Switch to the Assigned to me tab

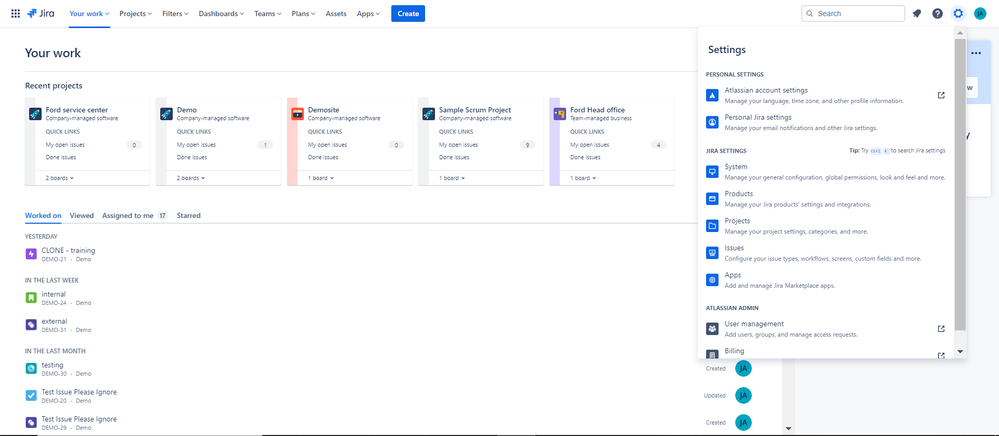coord(135,215)
